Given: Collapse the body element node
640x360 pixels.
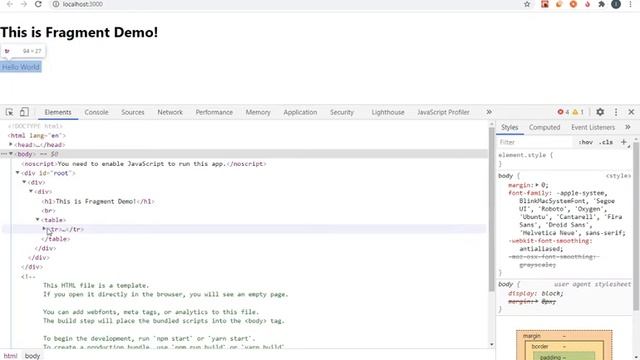Looking at the screenshot, I should point(11,154).
